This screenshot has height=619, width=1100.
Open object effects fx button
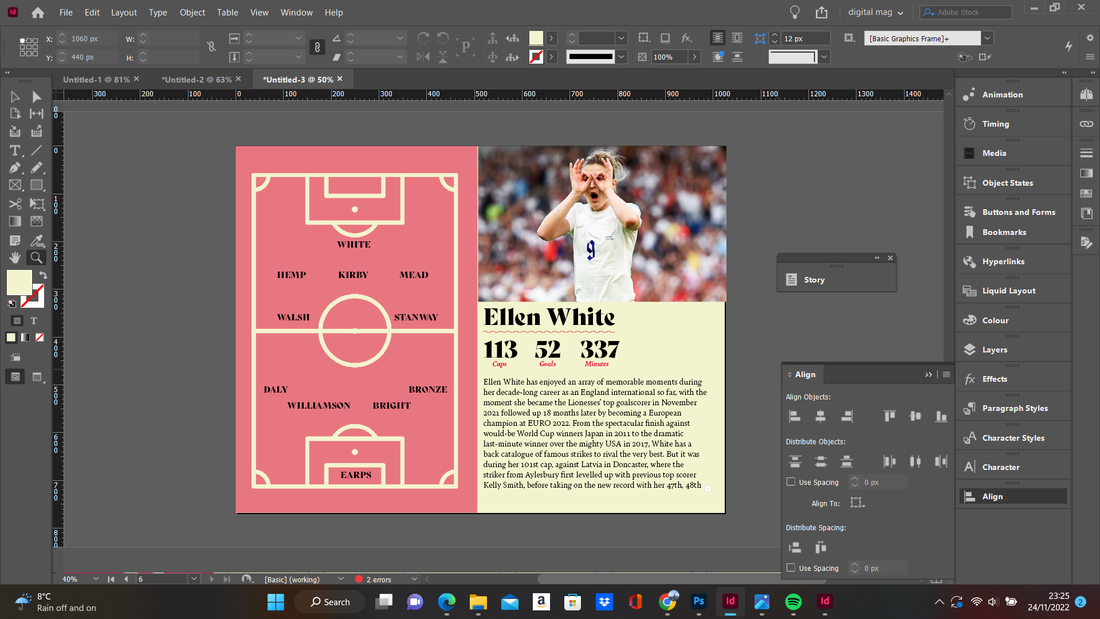(686, 38)
